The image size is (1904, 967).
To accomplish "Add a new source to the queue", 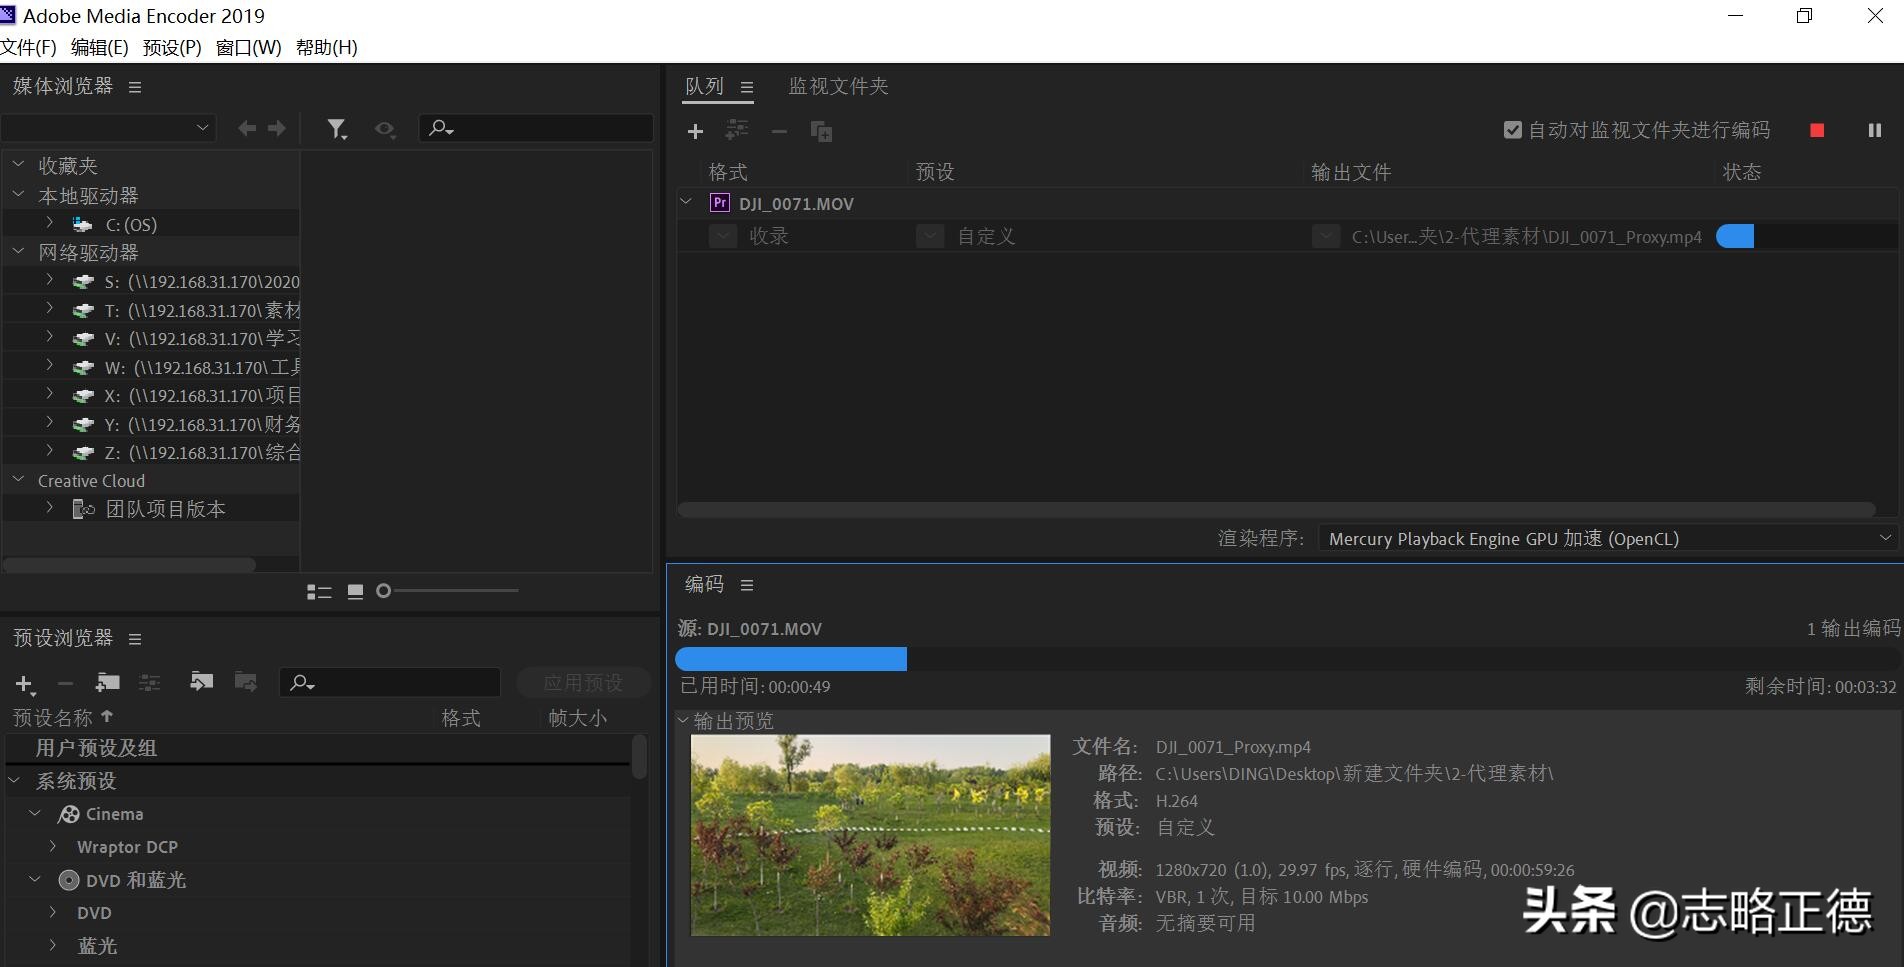I will (x=695, y=131).
